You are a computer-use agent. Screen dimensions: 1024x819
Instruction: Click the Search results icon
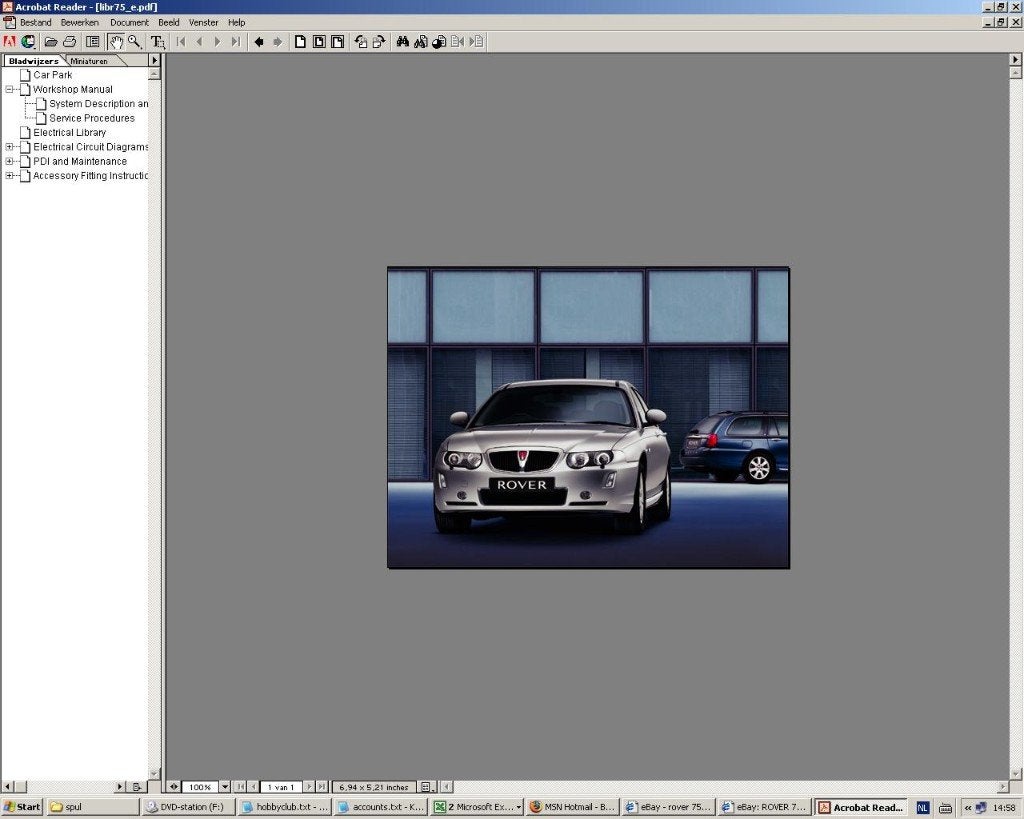[x=439, y=42]
